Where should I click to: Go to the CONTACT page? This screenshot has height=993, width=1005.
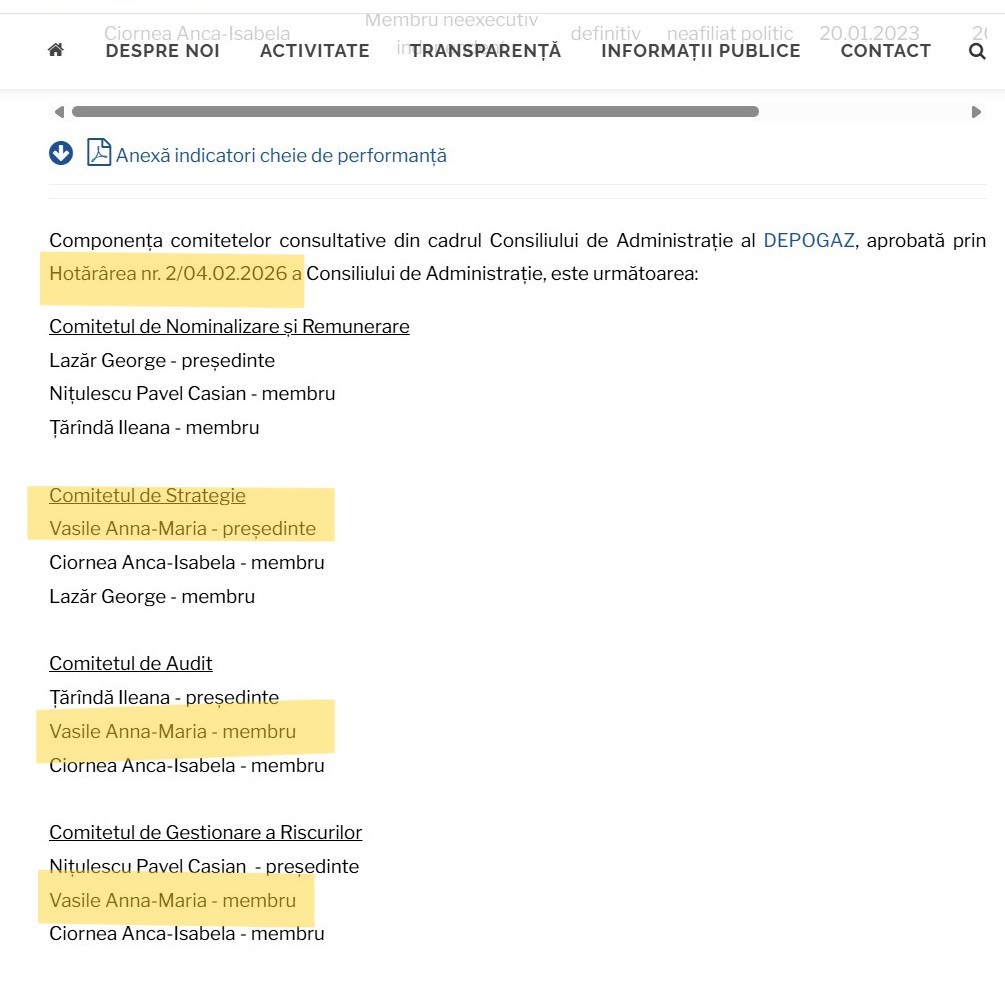click(x=885, y=51)
